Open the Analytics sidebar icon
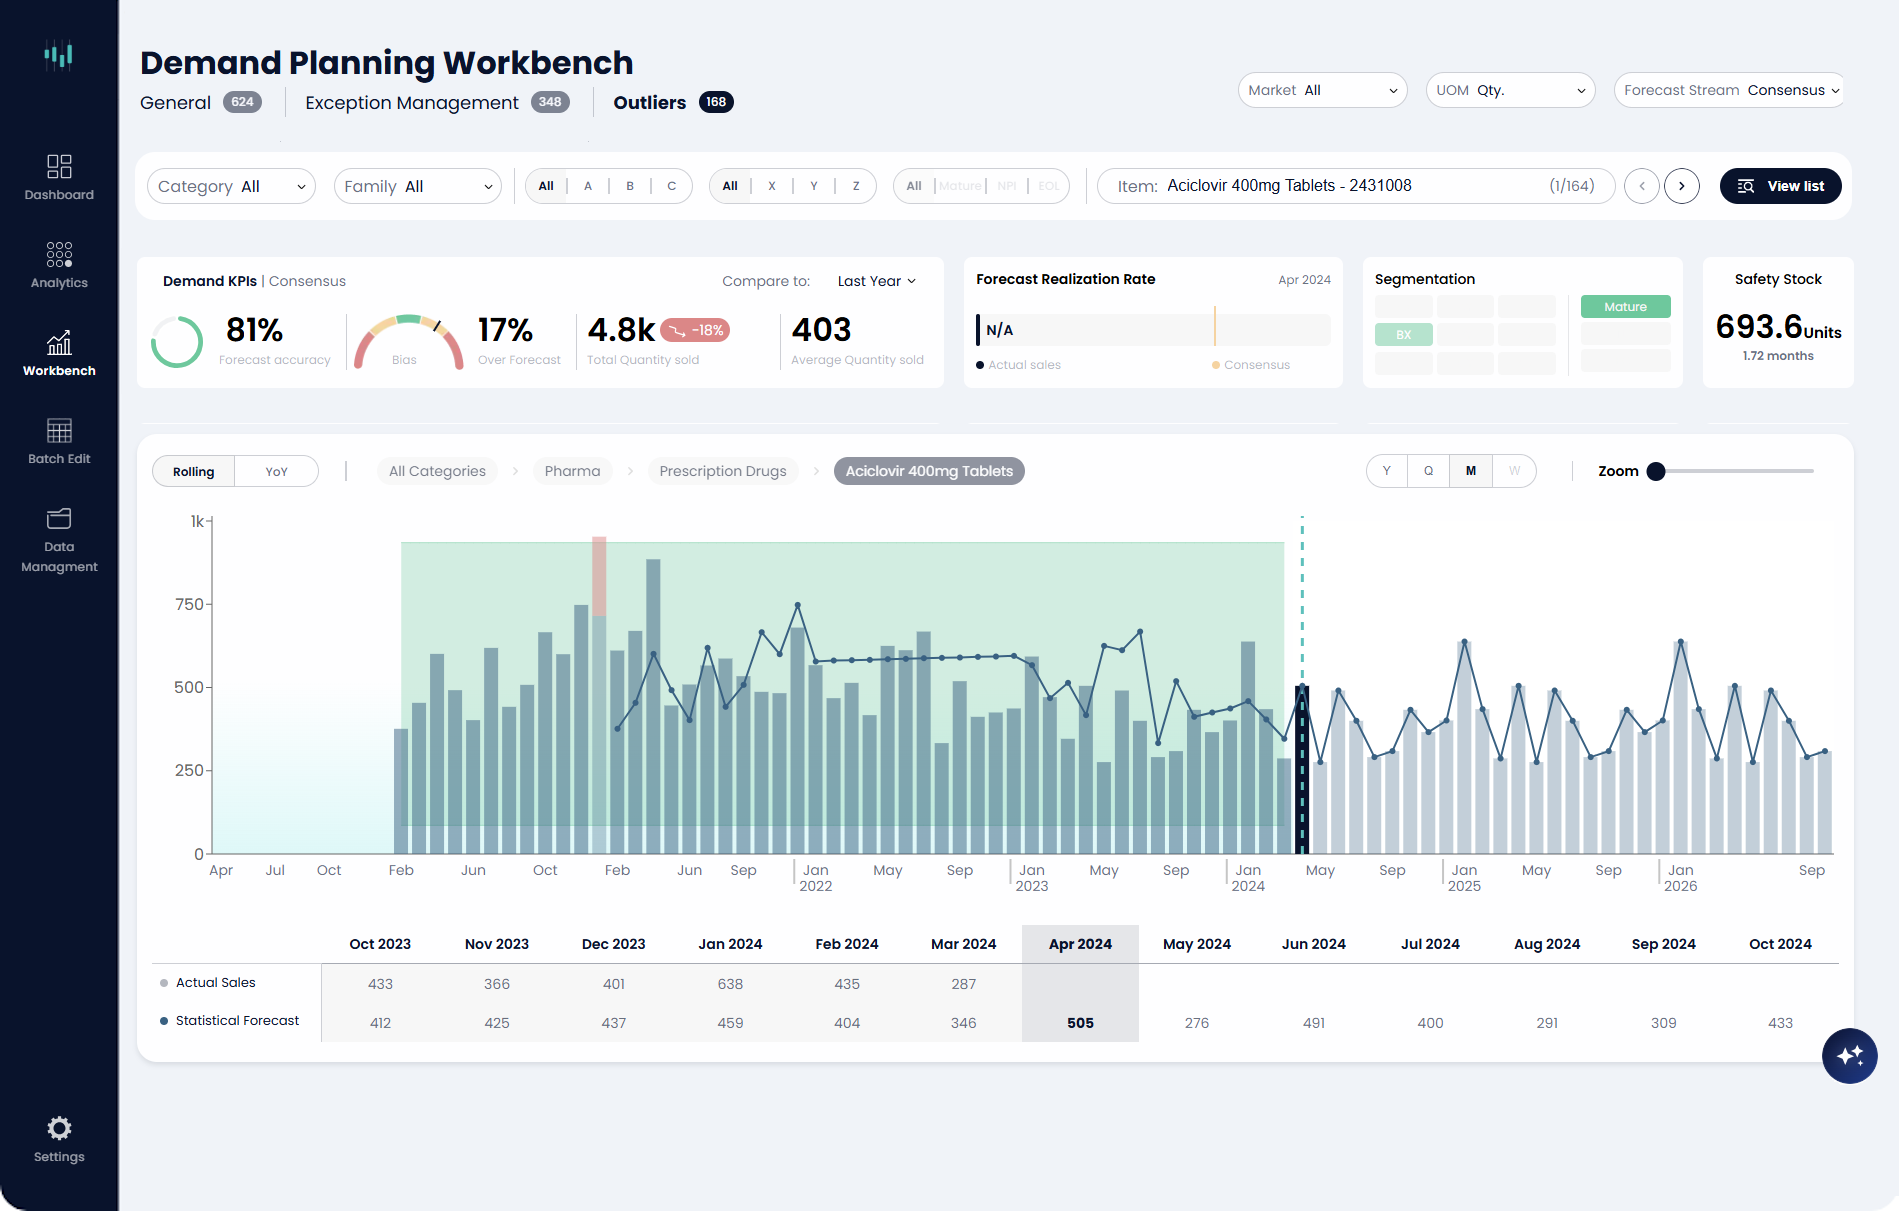This screenshot has height=1211, width=1899. coord(59,265)
